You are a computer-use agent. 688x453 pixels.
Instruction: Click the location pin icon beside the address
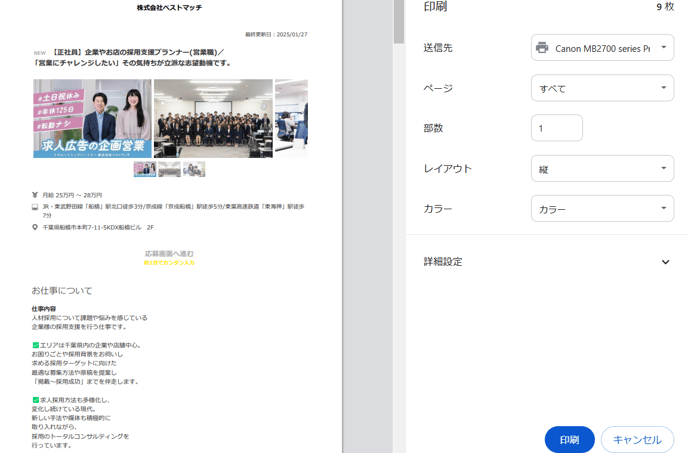coord(35,227)
